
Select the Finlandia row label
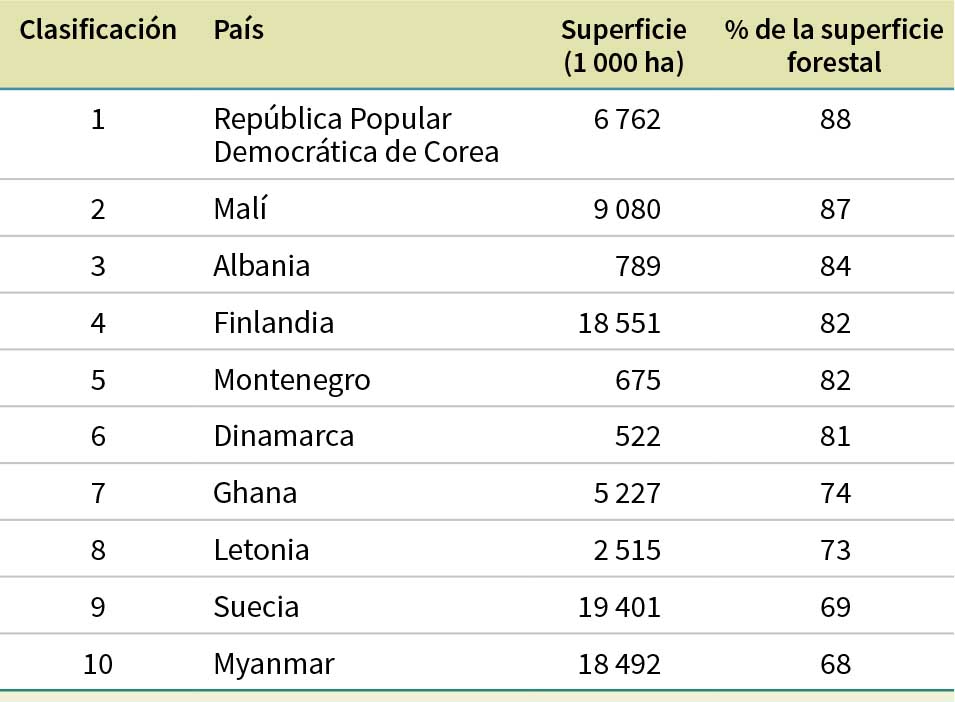[x=273, y=323]
